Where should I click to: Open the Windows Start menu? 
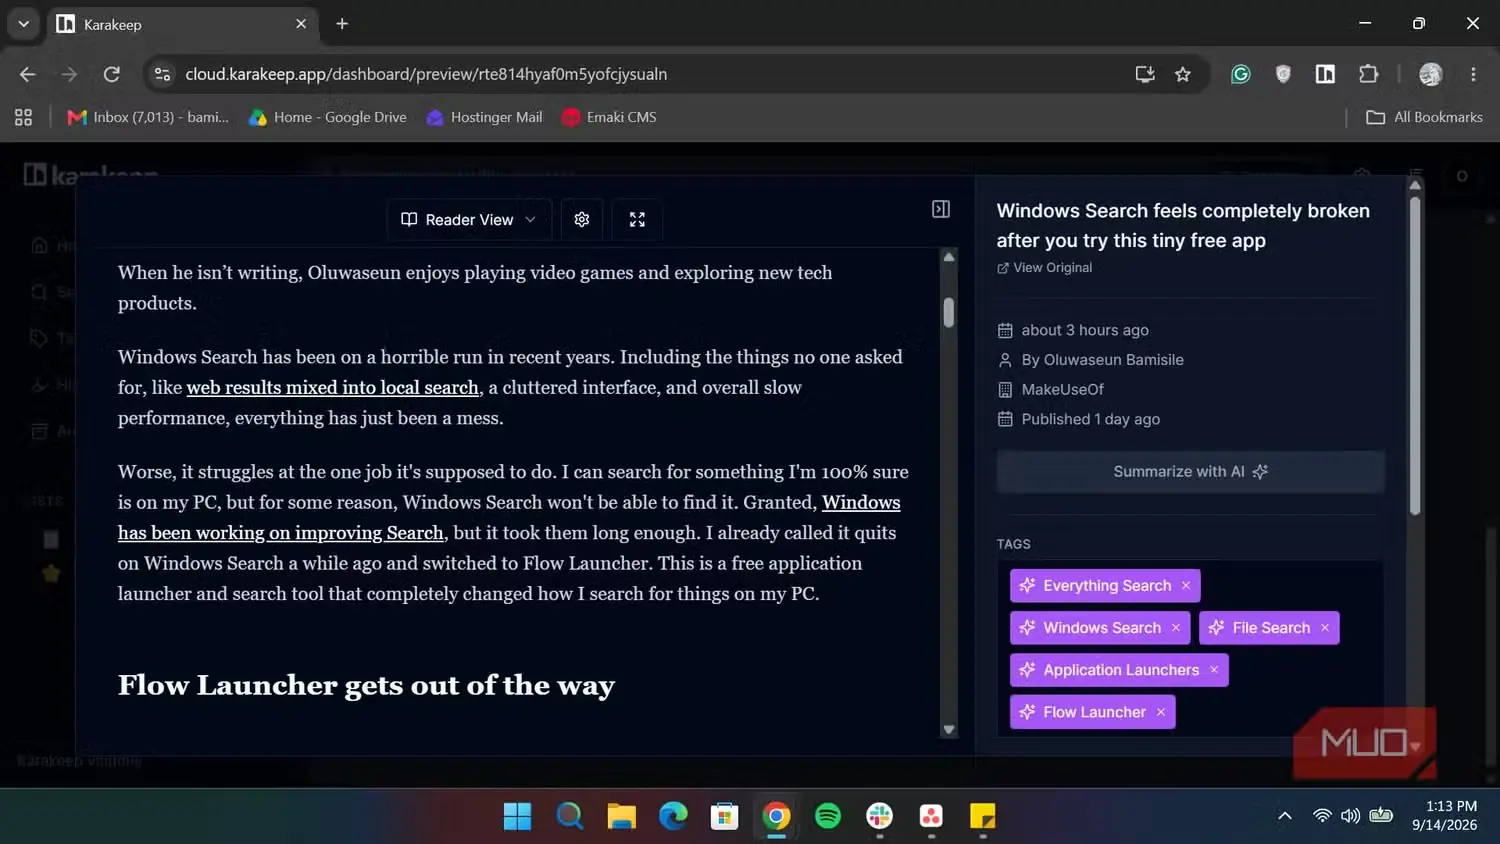(518, 816)
